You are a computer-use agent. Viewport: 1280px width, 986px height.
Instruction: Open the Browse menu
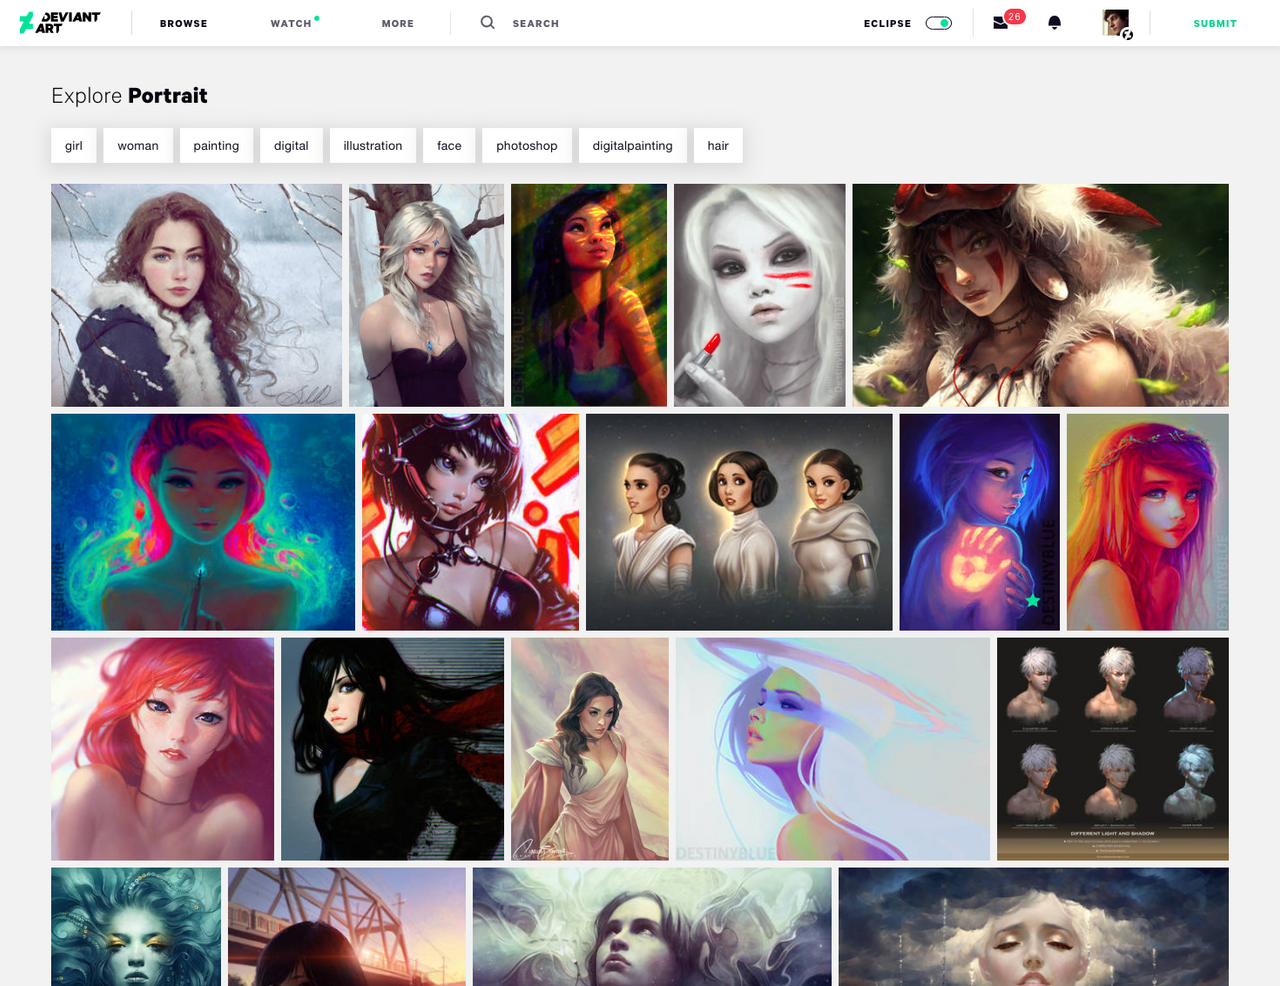(x=184, y=23)
